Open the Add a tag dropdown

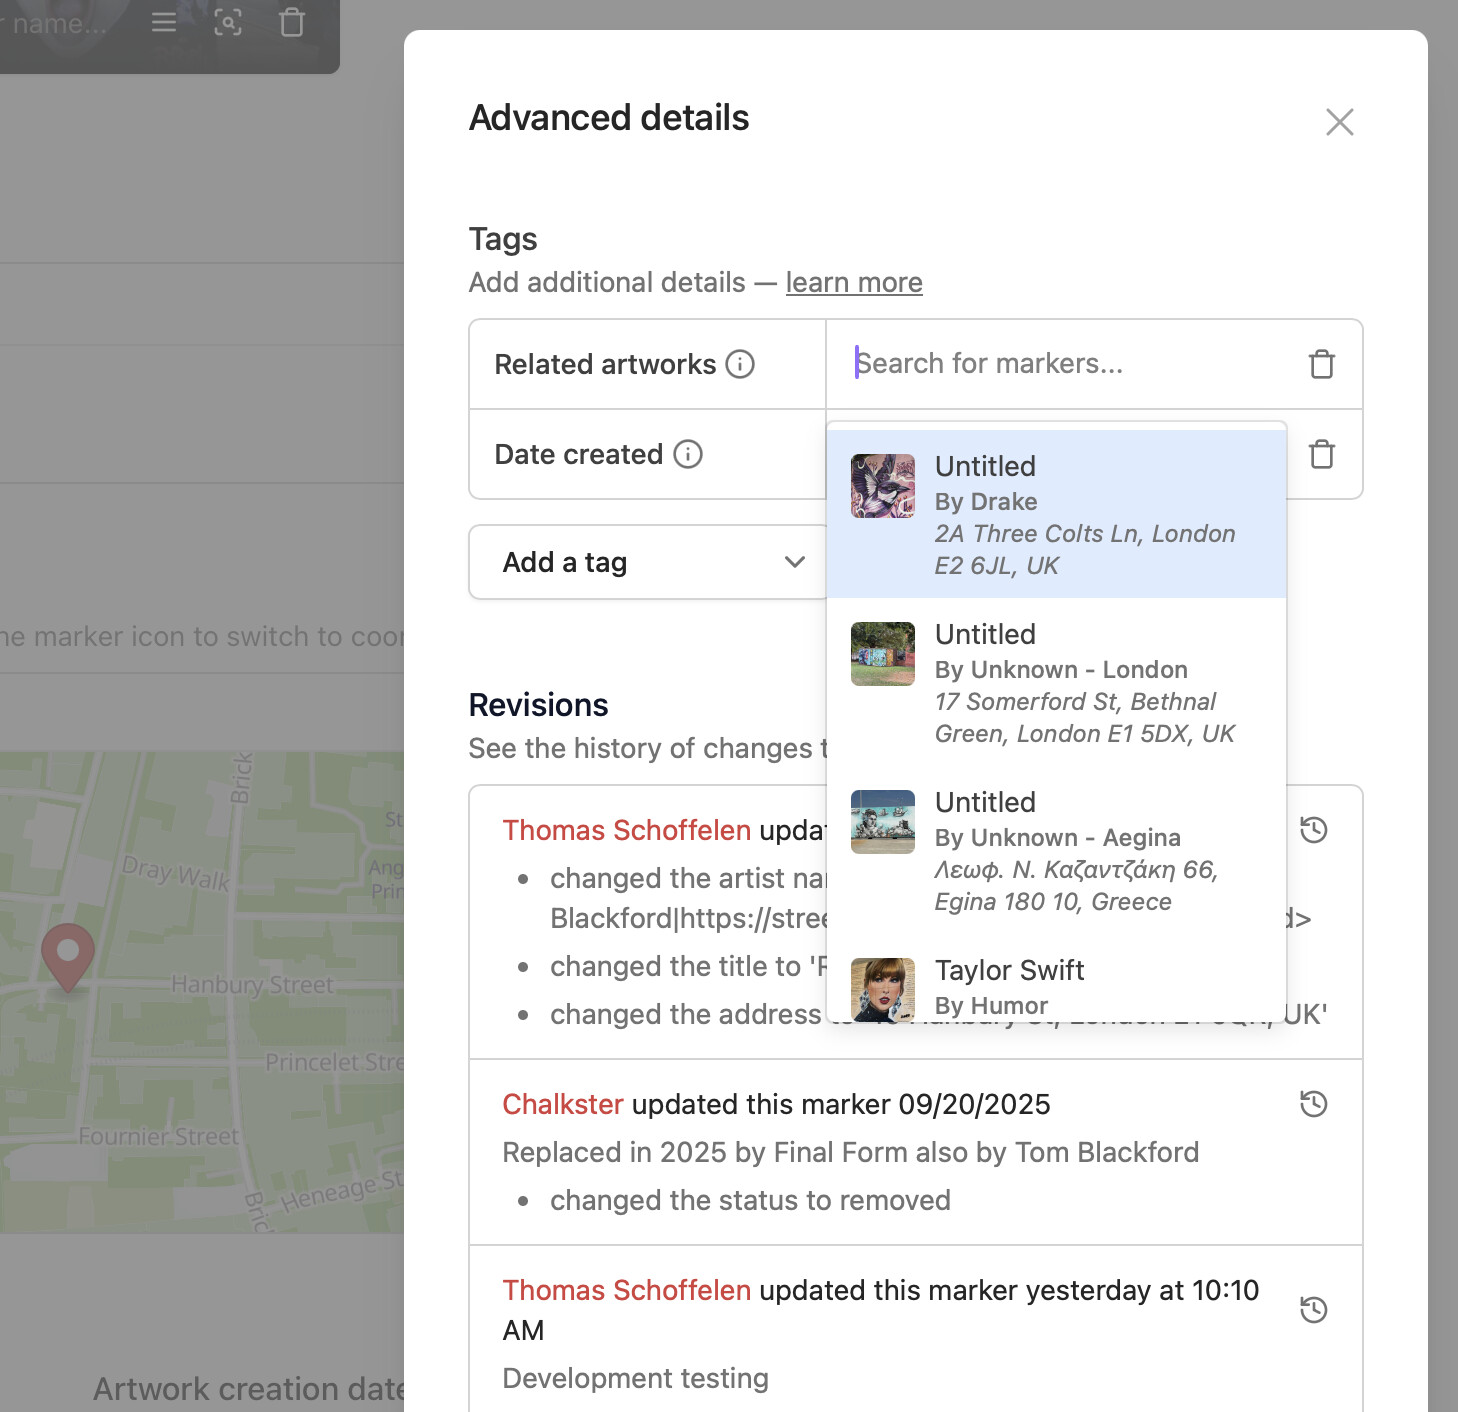coord(648,562)
